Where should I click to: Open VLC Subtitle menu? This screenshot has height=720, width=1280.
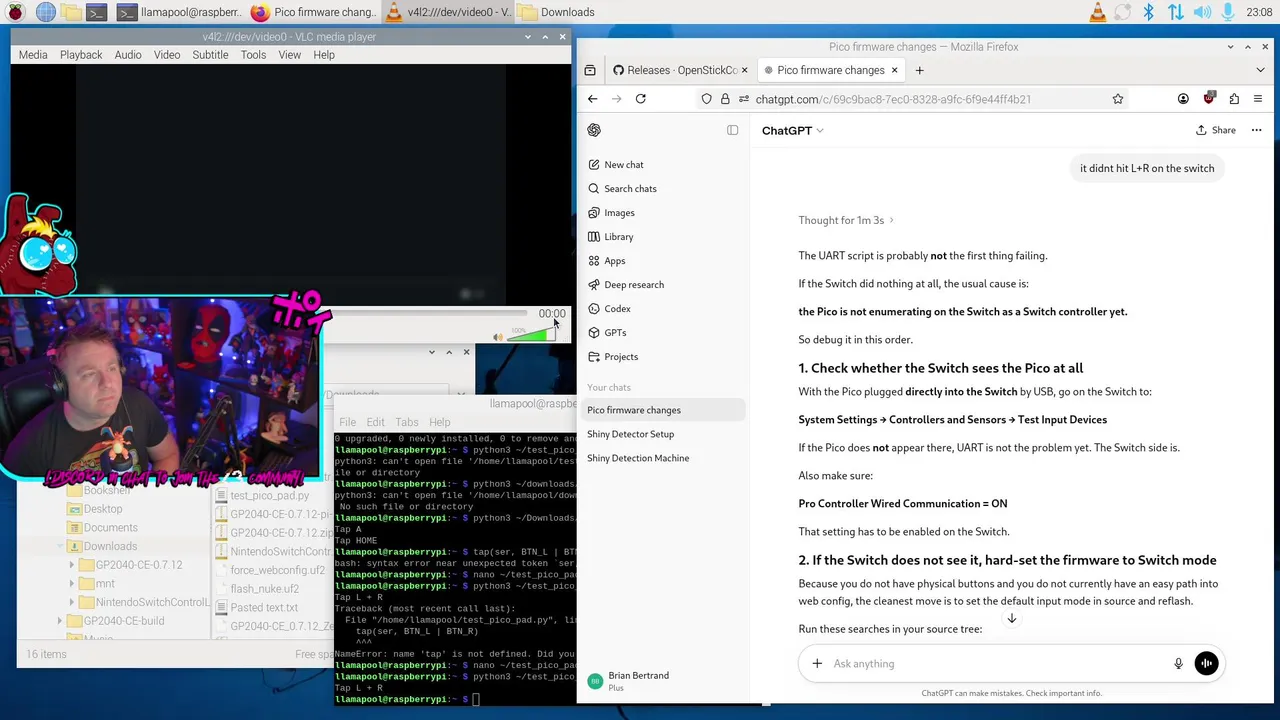(210, 55)
